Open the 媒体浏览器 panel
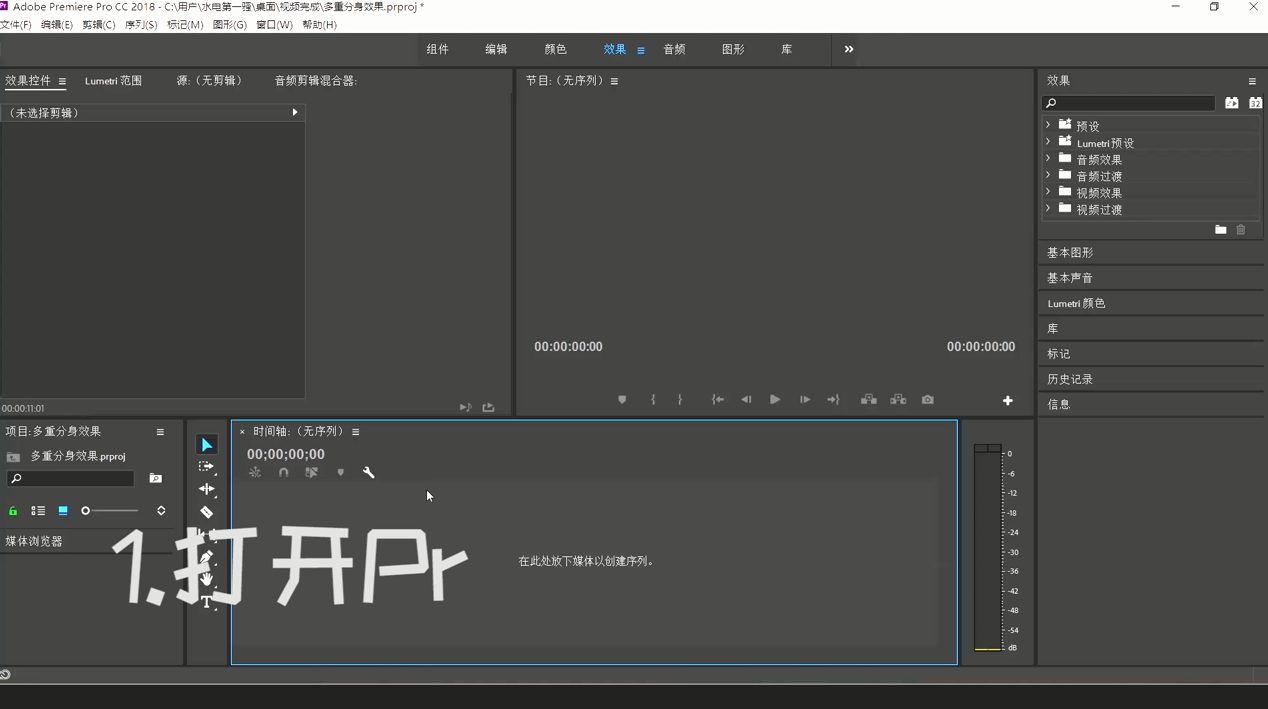 click(34, 541)
